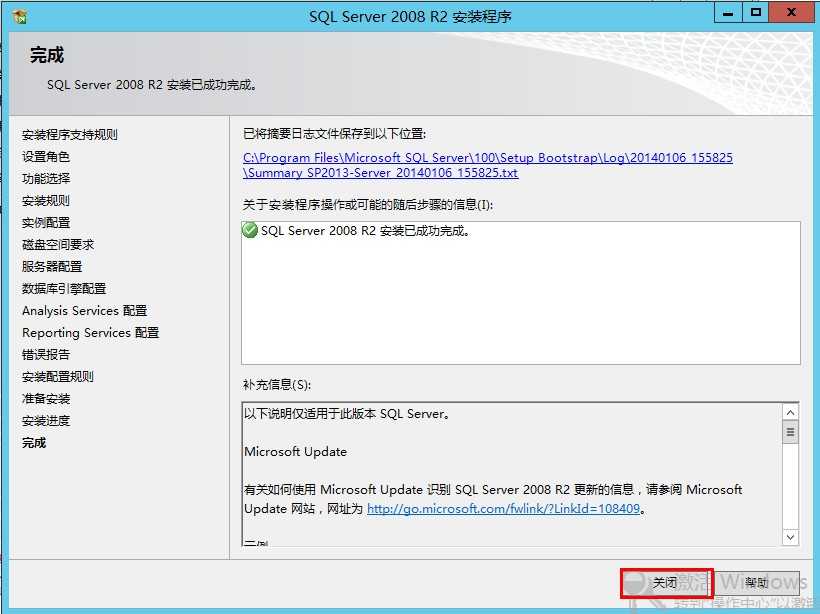Select the 安装进度 step
This screenshot has width=820, height=614.
(45, 420)
